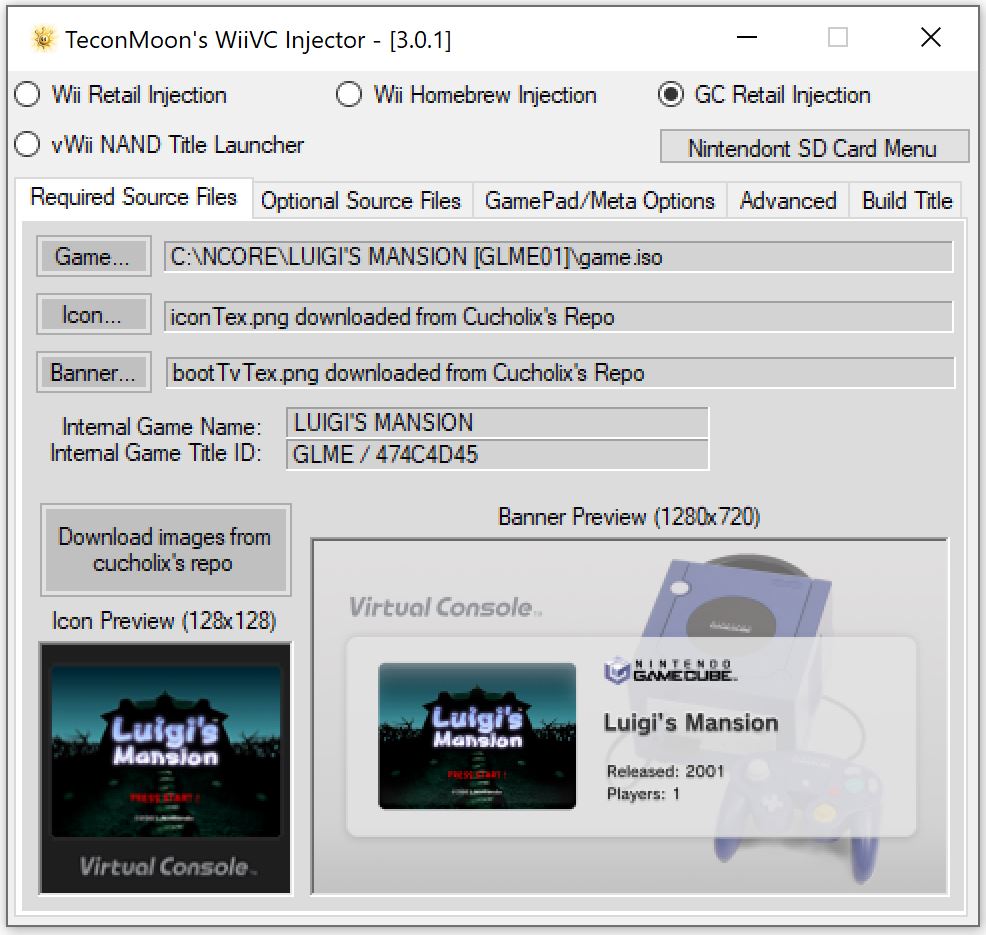Click the game.iso path field
Viewport: 986px width, 935px height.
(558, 257)
